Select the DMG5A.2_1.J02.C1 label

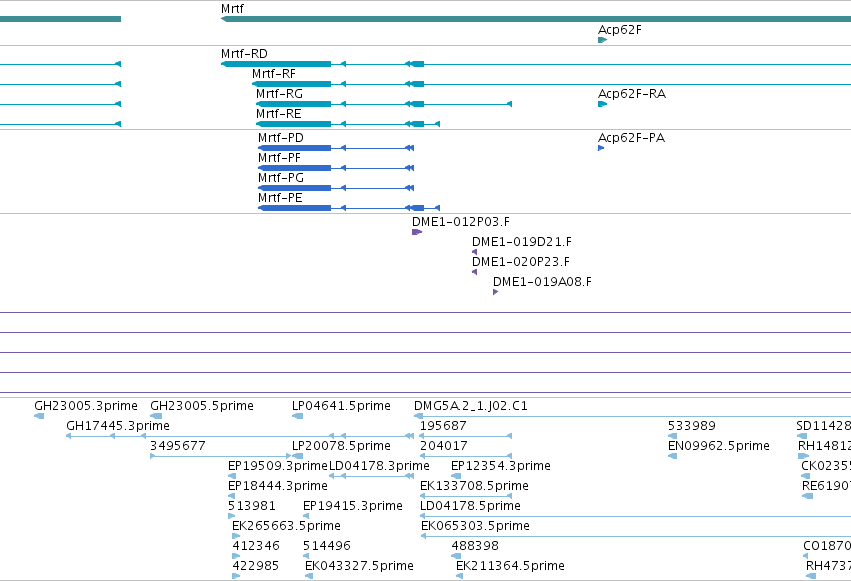[x=471, y=406]
